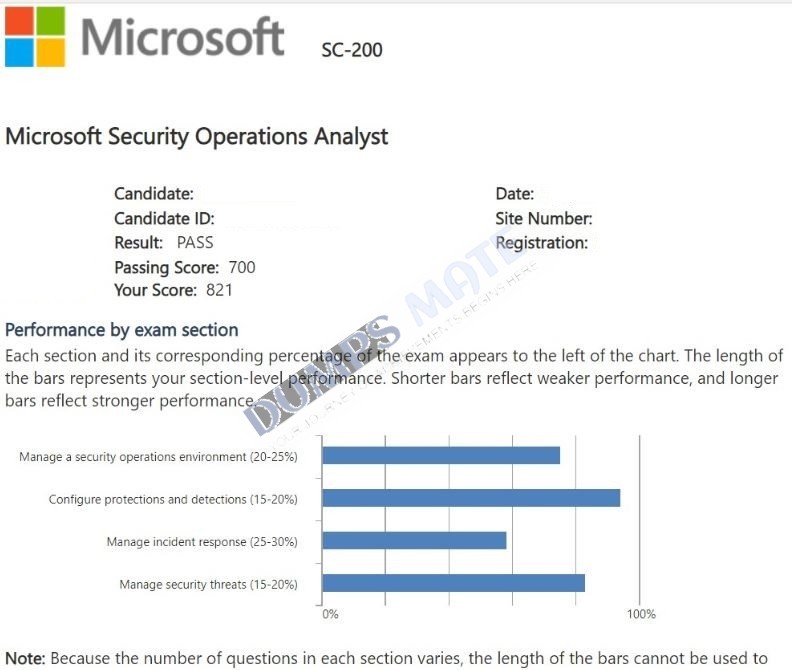Click Manage security threats bar
Screen dimensions: 792x670
454,583
